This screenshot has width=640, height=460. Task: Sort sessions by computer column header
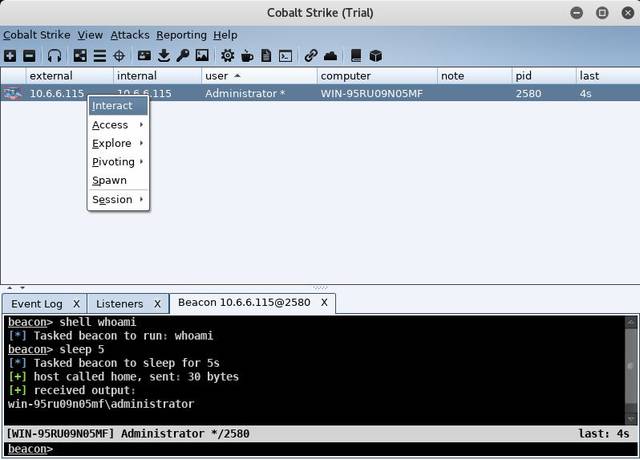pyautogui.click(x=377, y=76)
